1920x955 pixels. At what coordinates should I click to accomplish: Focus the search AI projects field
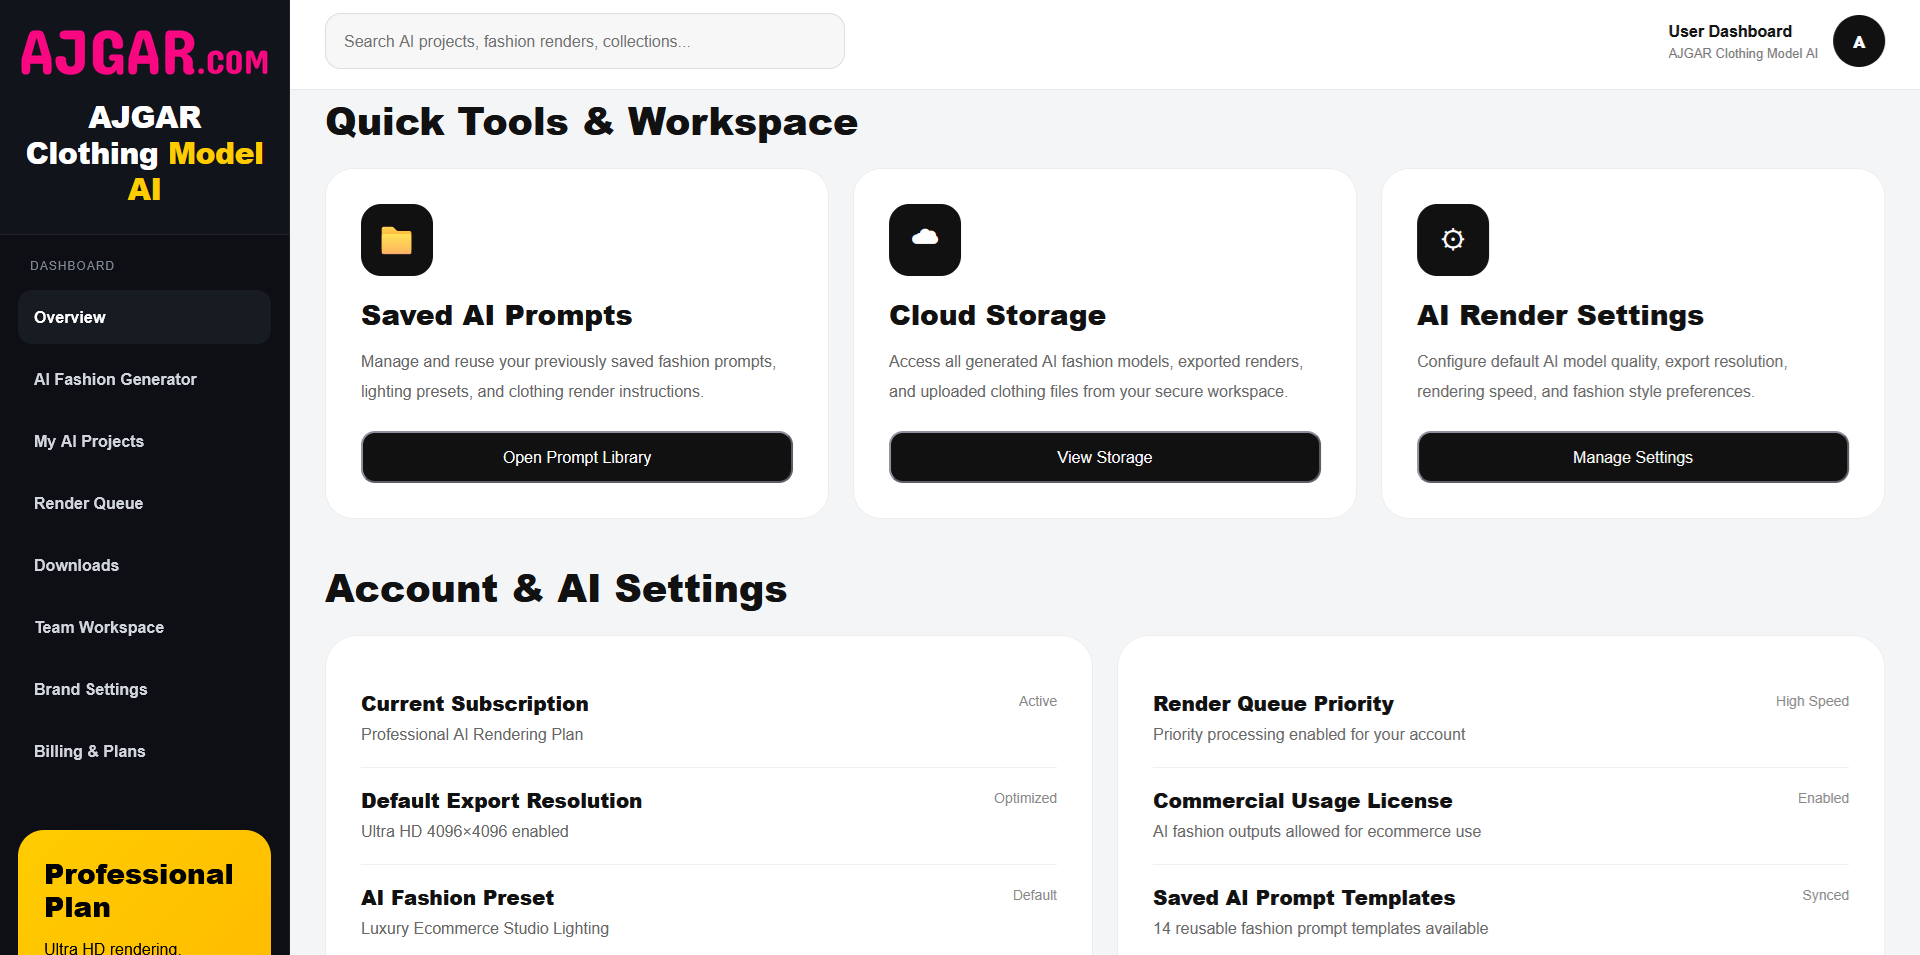point(585,41)
